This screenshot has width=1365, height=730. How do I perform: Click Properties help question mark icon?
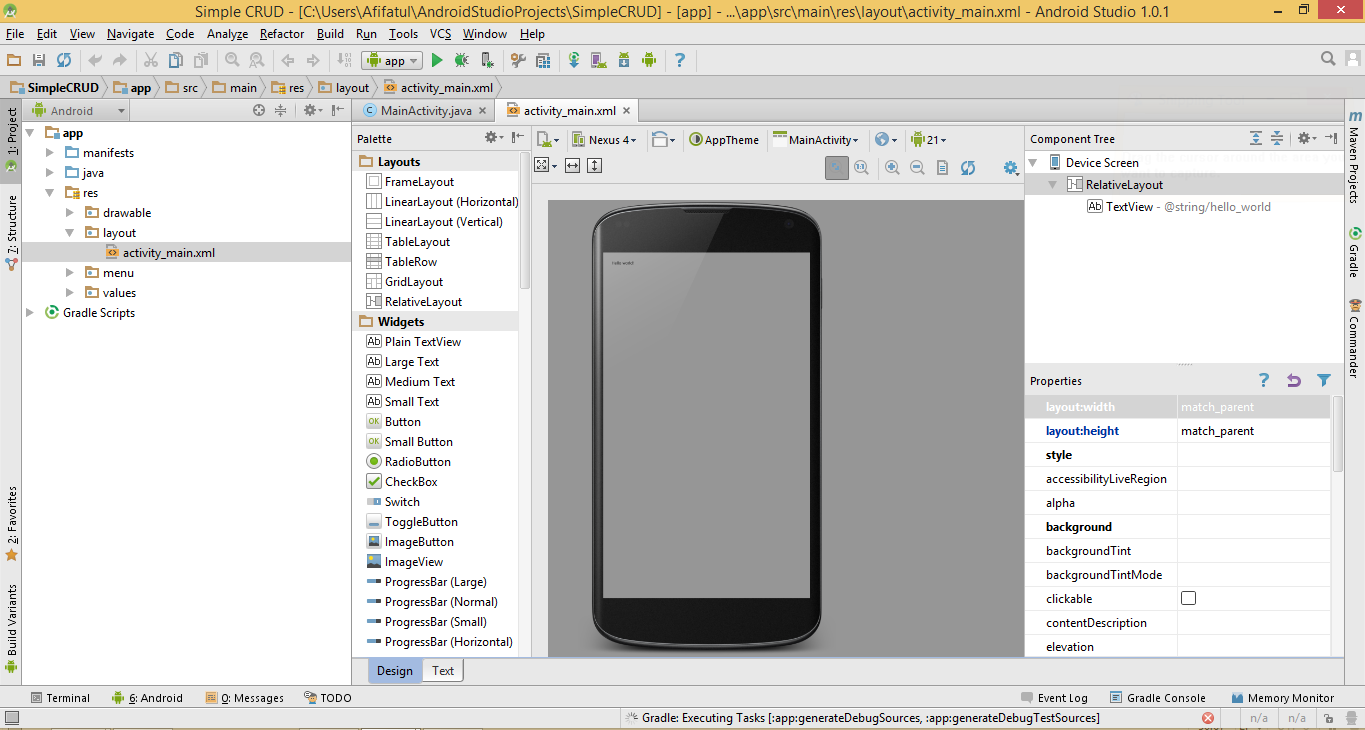click(1264, 380)
